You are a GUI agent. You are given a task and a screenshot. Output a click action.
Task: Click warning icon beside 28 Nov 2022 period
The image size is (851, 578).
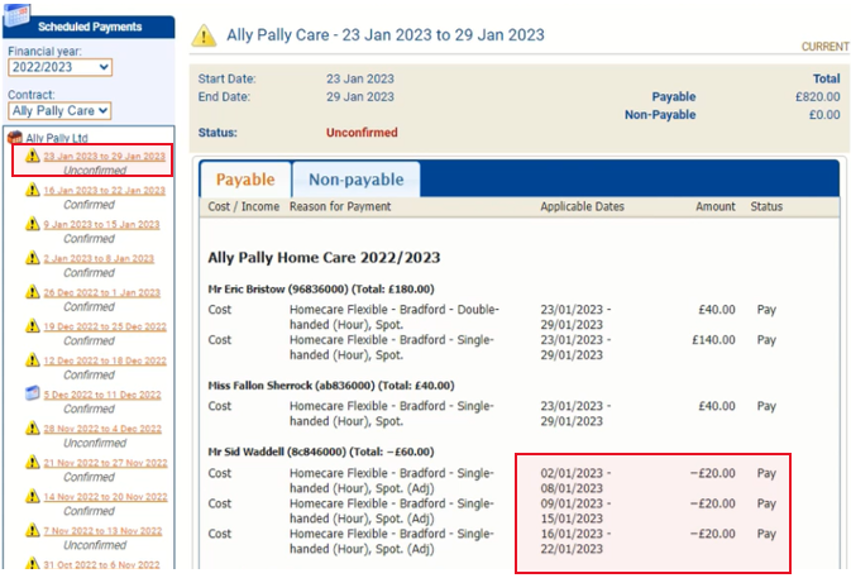(x=33, y=428)
